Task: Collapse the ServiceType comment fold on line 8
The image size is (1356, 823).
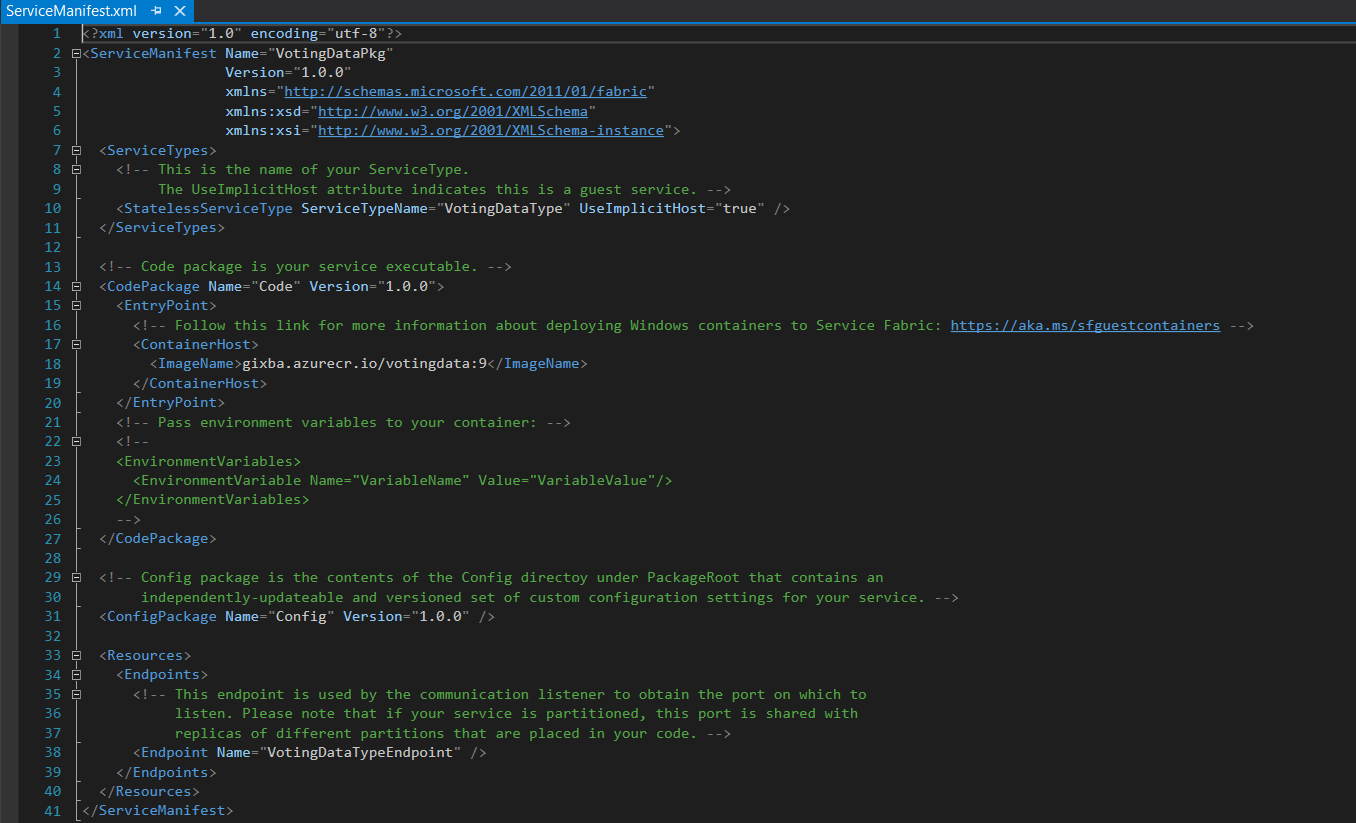Action: pyautogui.click(x=77, y=169)
